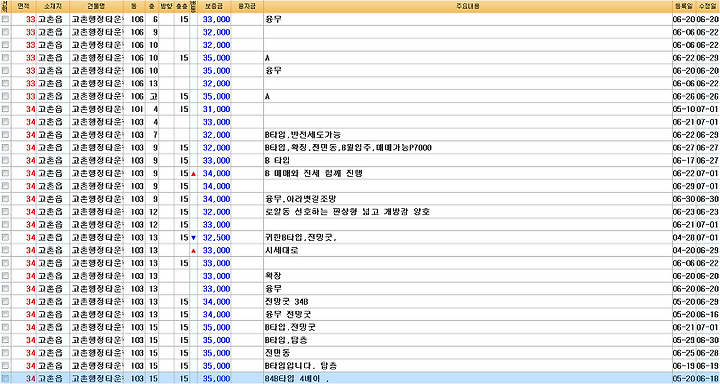Screen dimensions: 720x384
Task: Sort by 주요내용 column header
Action: 467,6
